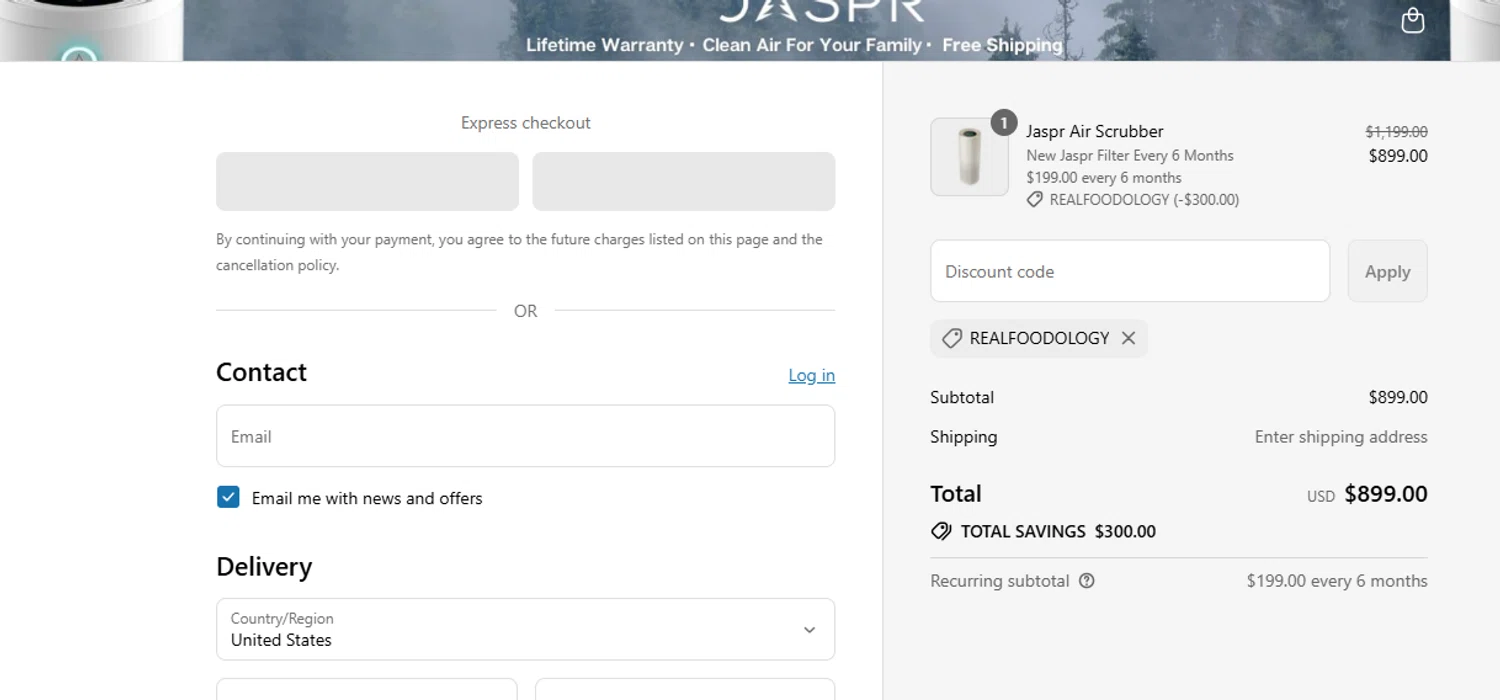Open the shopping bag cart icon

[x=1412, y=20]
